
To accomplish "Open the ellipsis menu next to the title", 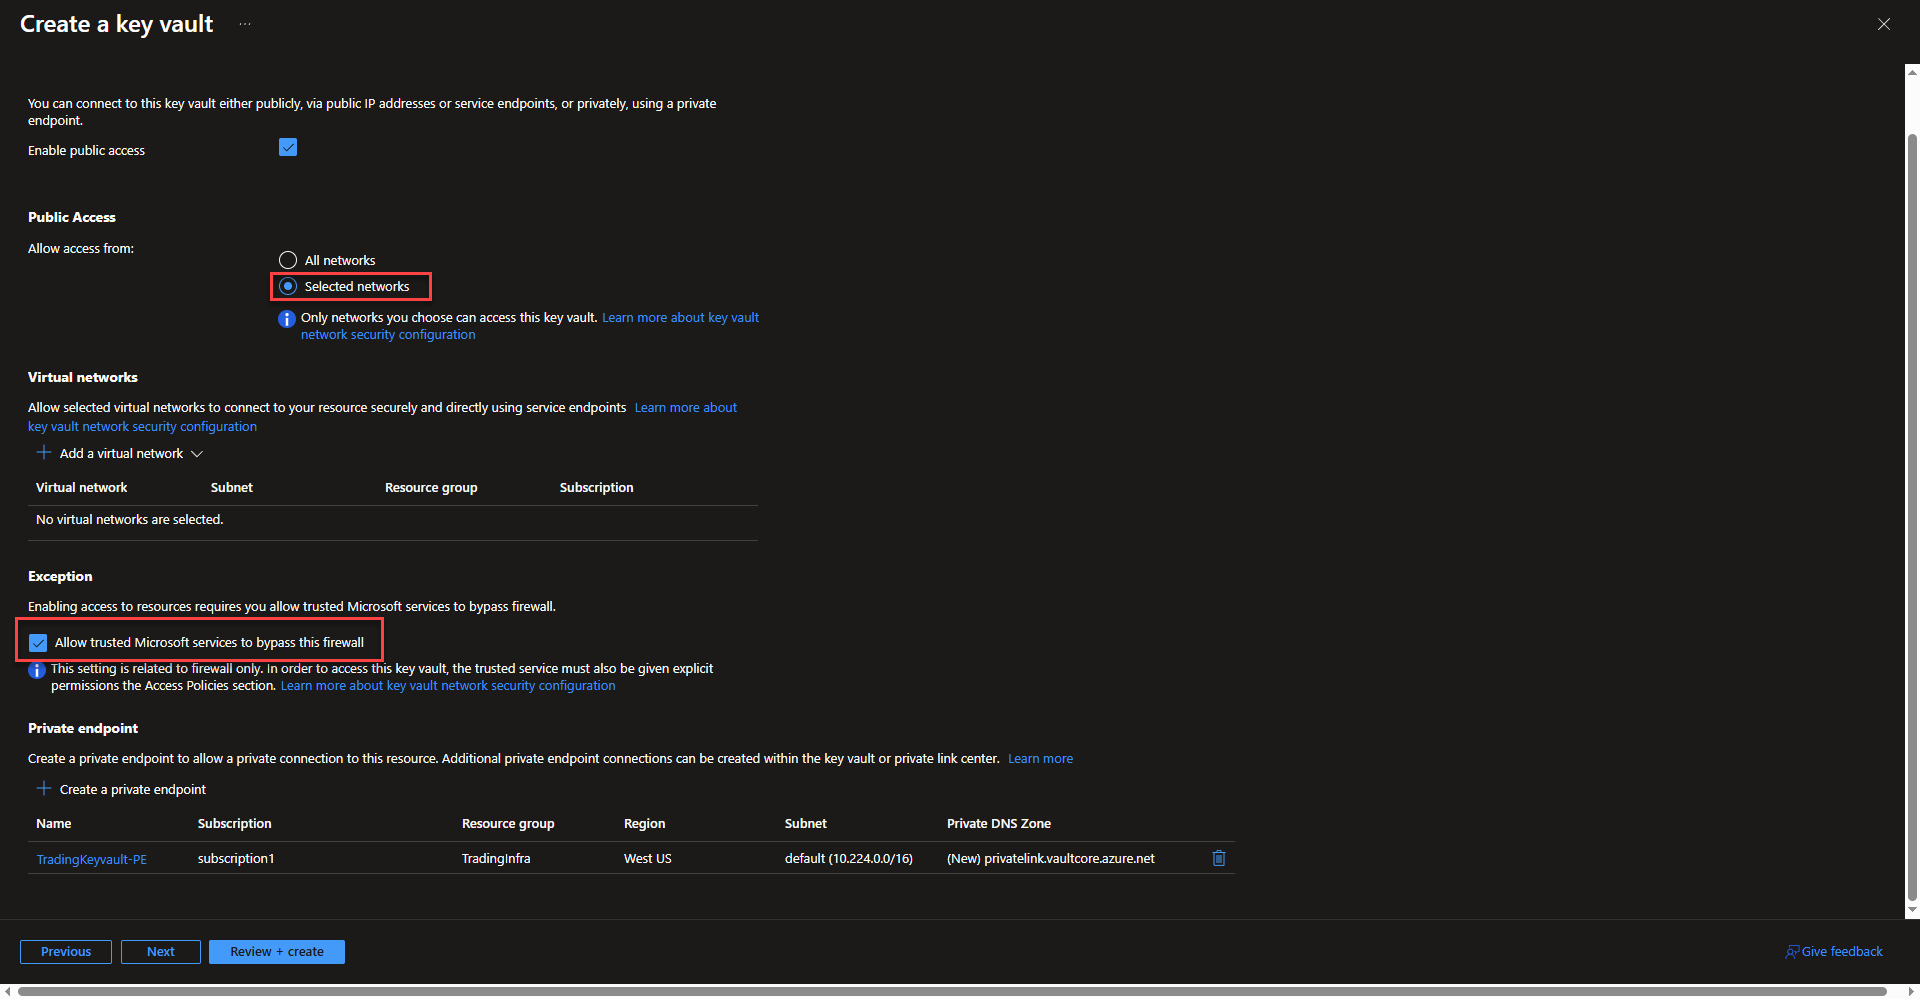I will pos(245,24).
